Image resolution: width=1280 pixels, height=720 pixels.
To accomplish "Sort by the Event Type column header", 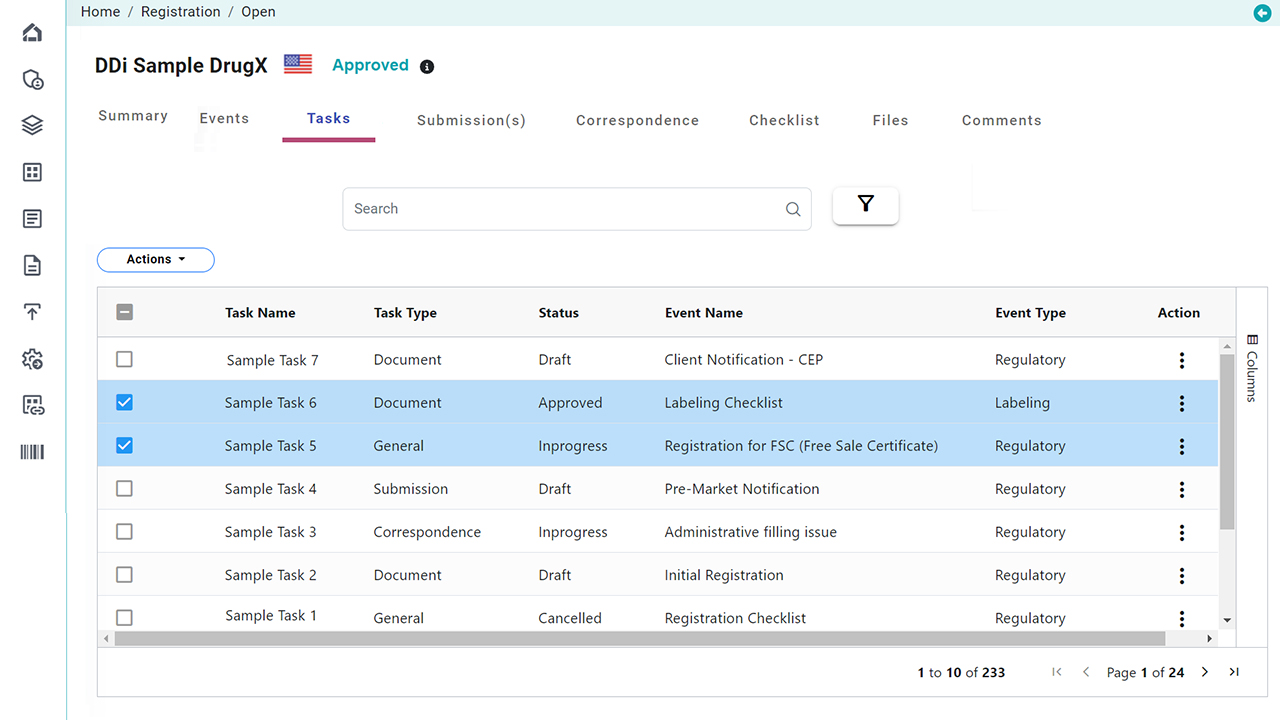I will [x=1030, y=313].
